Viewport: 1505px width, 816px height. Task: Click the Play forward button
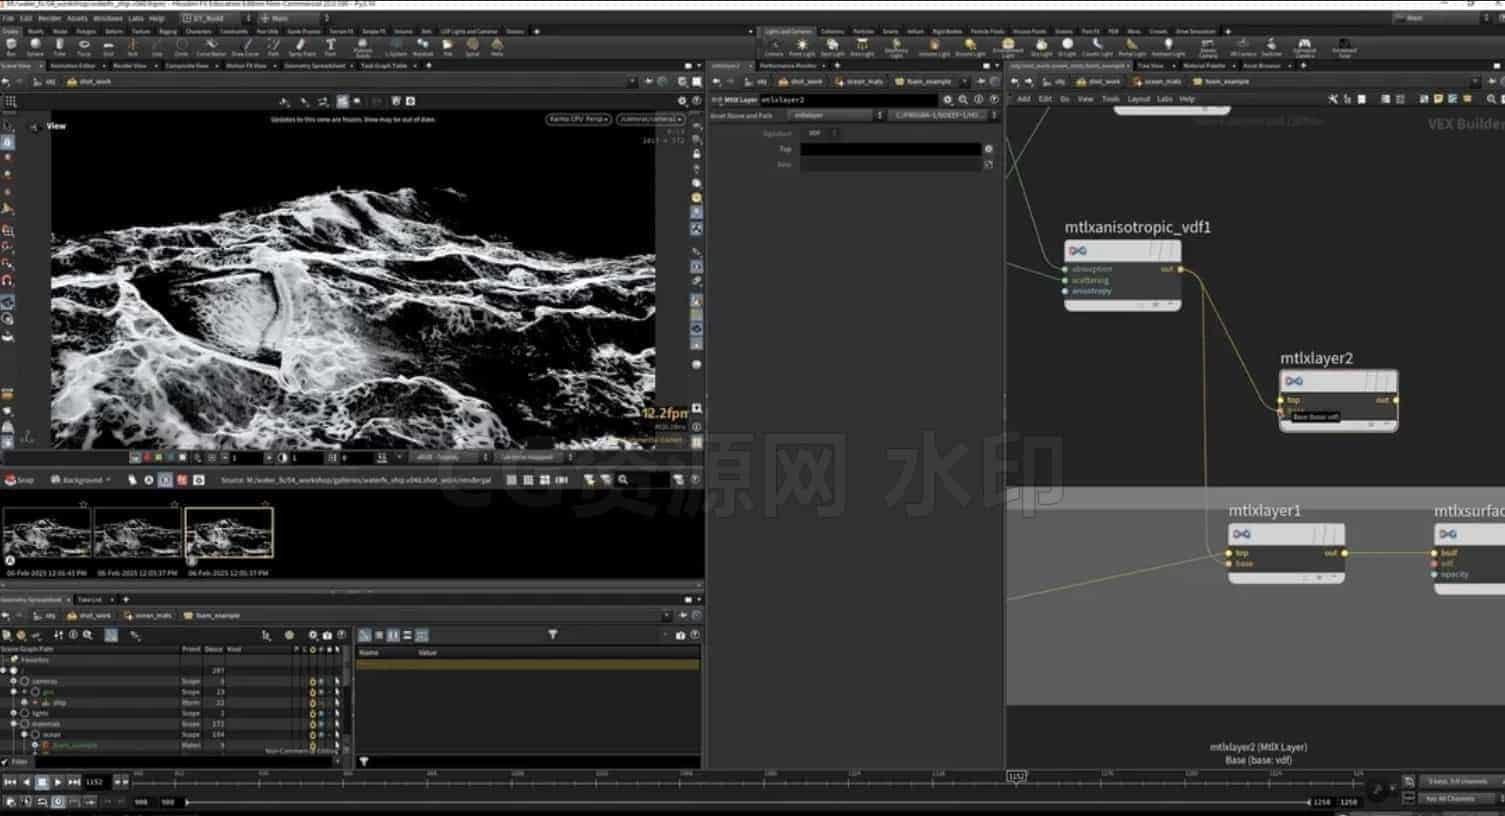coord(58,782)
